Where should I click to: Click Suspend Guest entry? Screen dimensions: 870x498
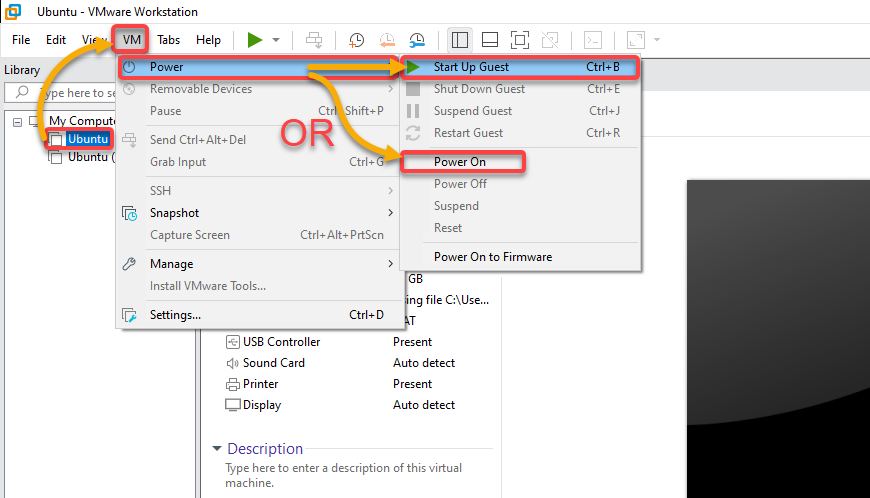[x=520, y=111]
